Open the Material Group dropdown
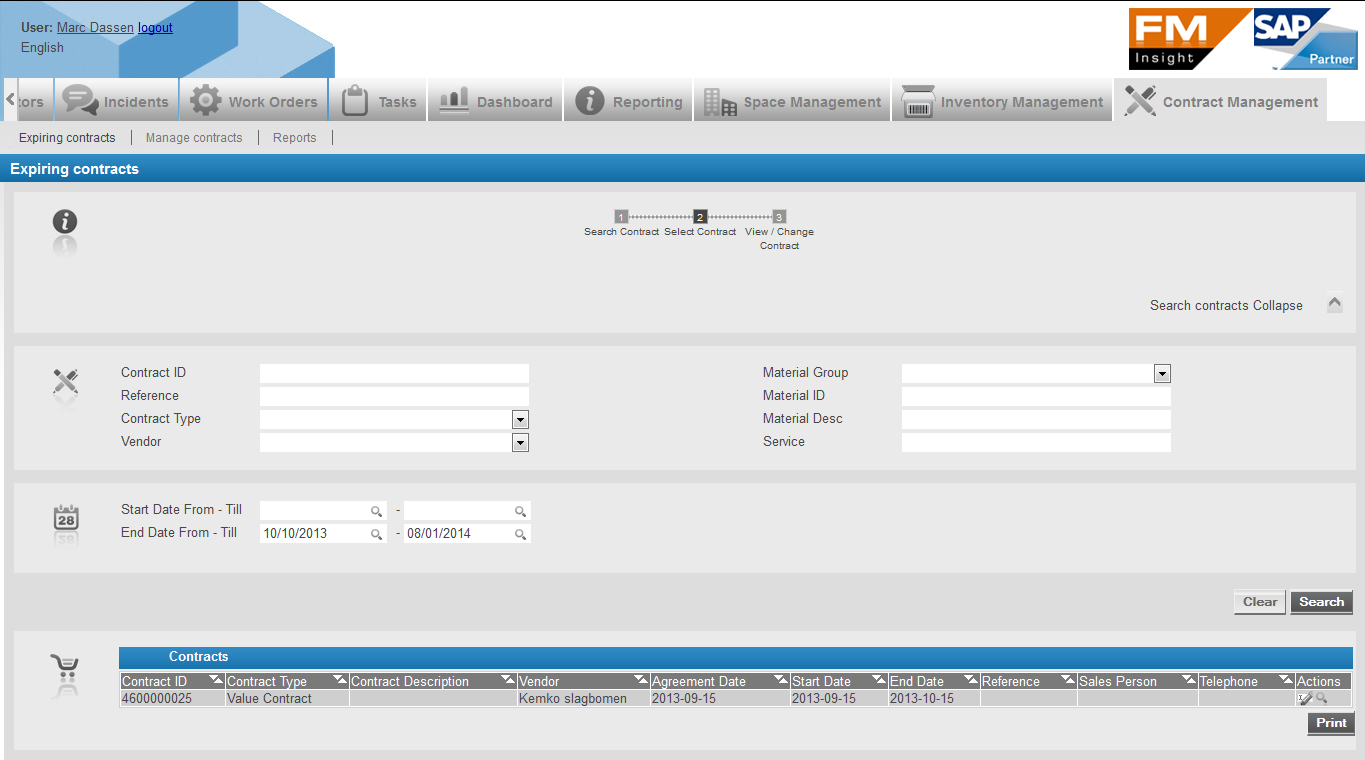This screenshot has height=760, width=1365. click(1162, 374)
